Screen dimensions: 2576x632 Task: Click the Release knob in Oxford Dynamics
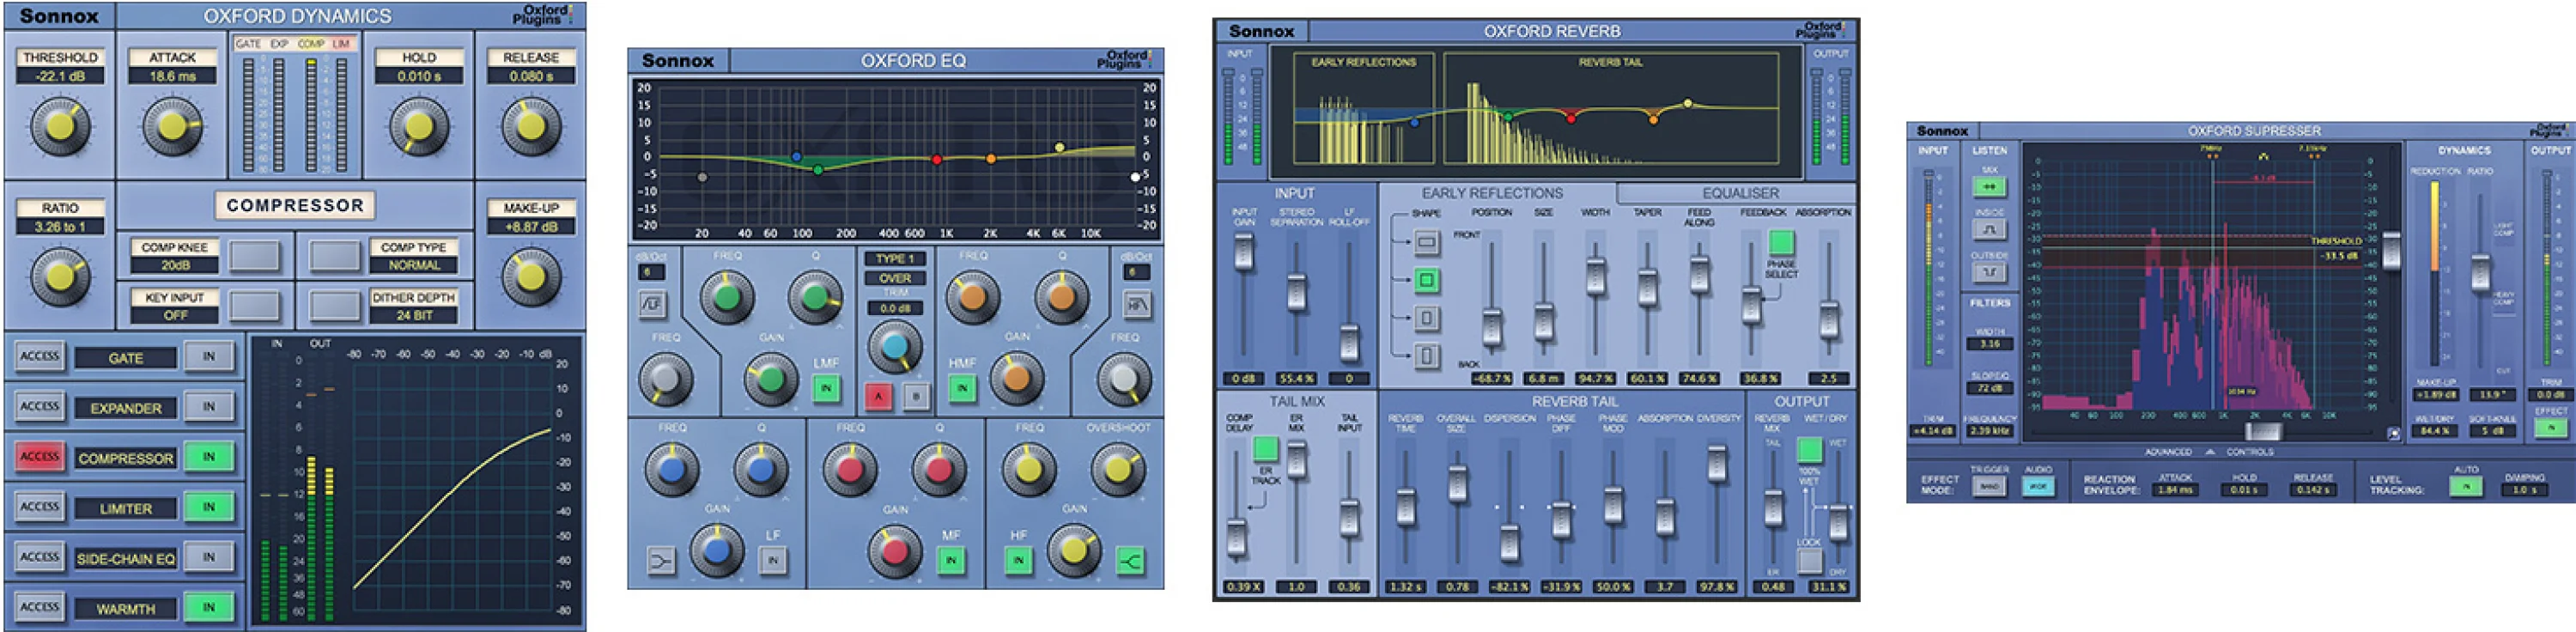[x=530, y=127]
